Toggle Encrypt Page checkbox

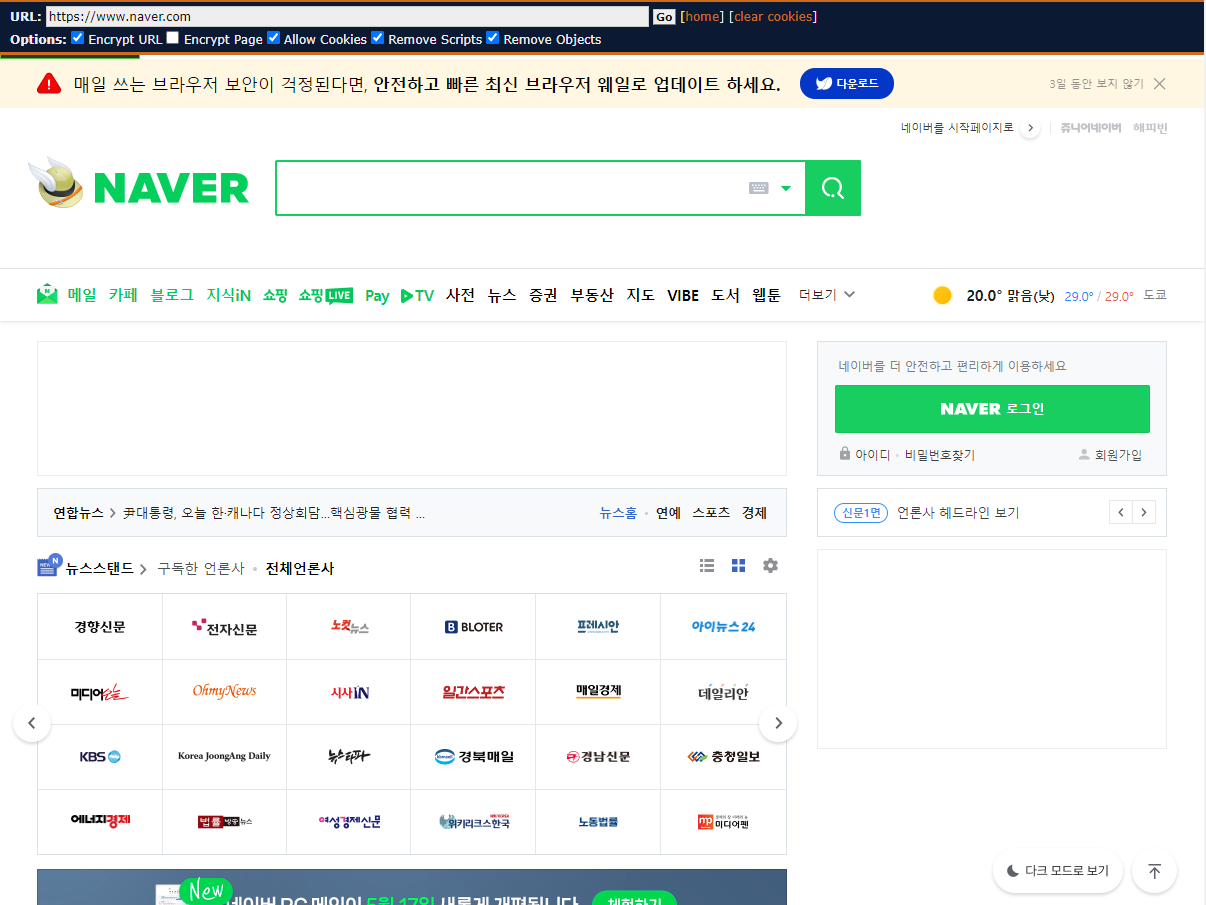pyautogui.click(x=173, y=38)
